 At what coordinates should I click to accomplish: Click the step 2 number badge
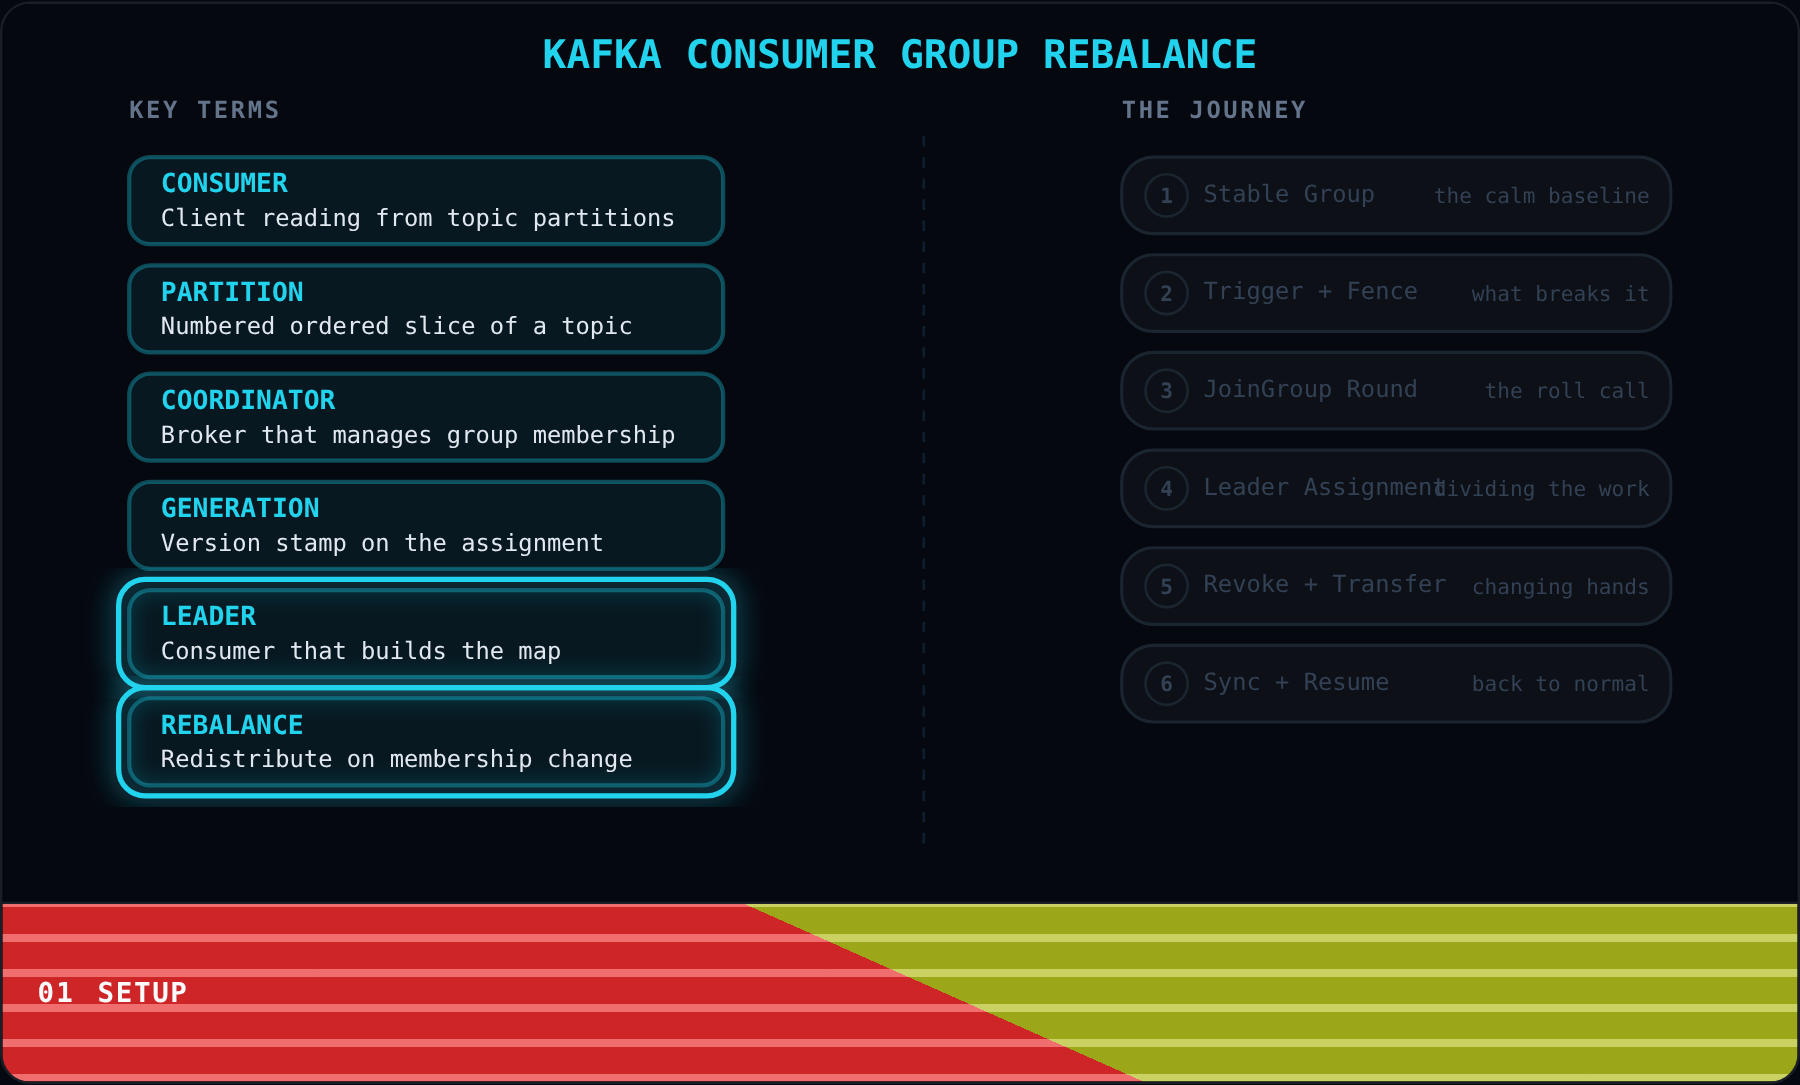tap(1166, 293)
